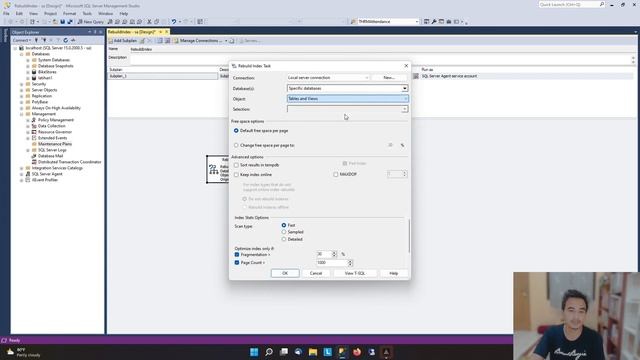Image resolution: width=640 pixels, height=360 pixels.
Task: Enable Keep index online checkbox
Action: pyautogui.click(x=236, y=175)
